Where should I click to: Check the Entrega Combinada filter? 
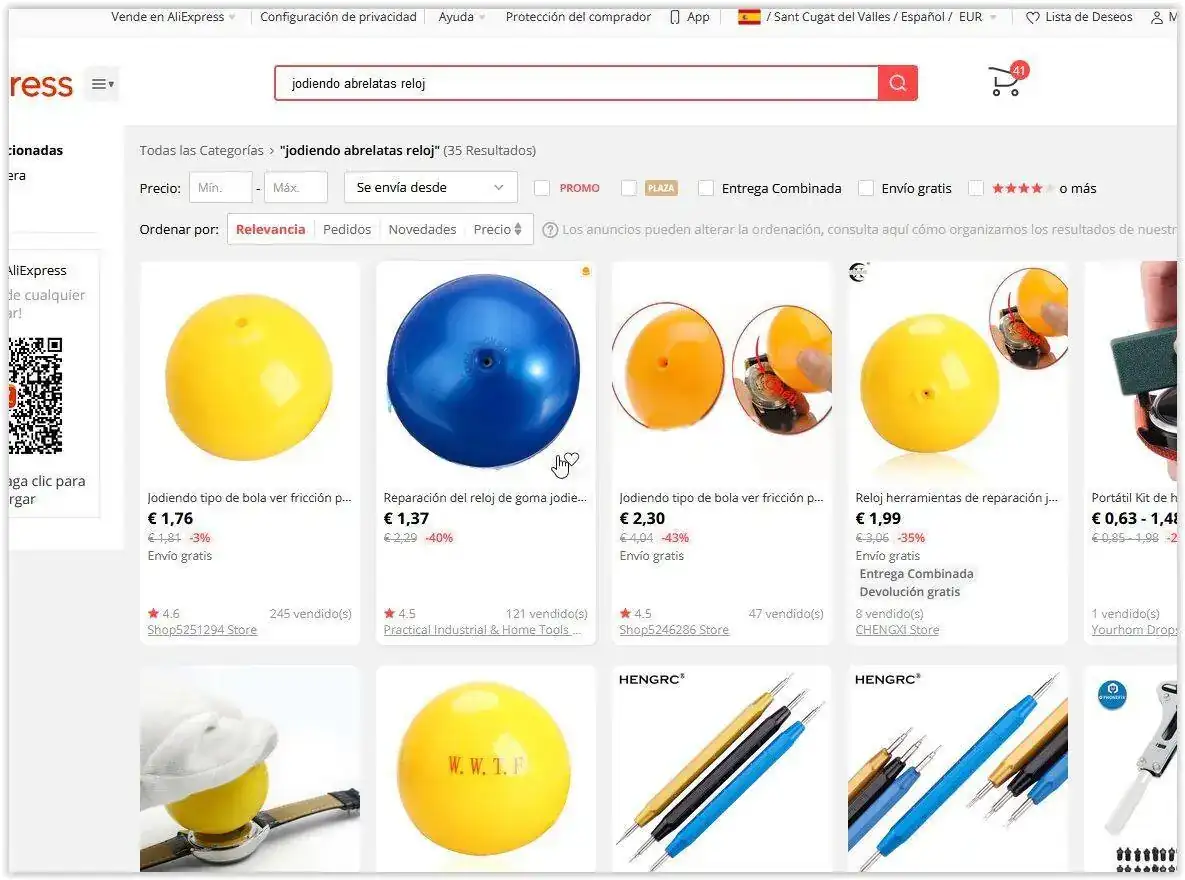point(706,188)
